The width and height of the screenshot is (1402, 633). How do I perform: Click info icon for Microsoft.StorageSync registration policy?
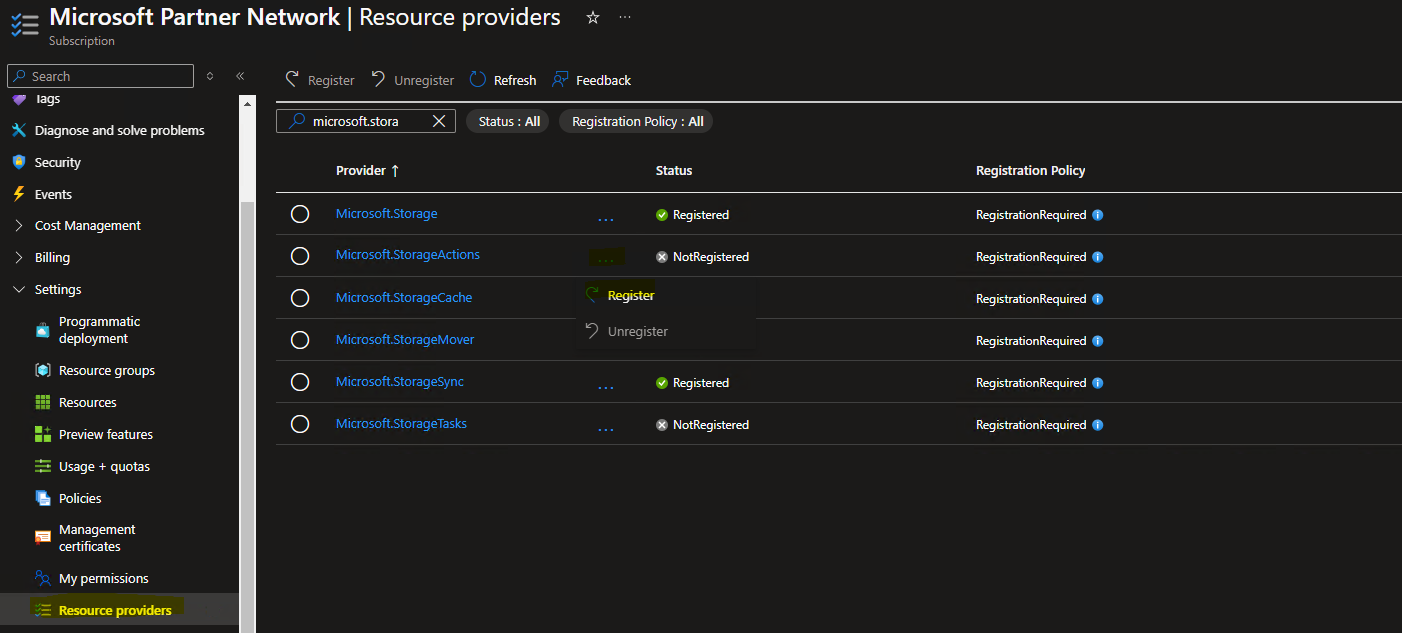point(1097,383)
